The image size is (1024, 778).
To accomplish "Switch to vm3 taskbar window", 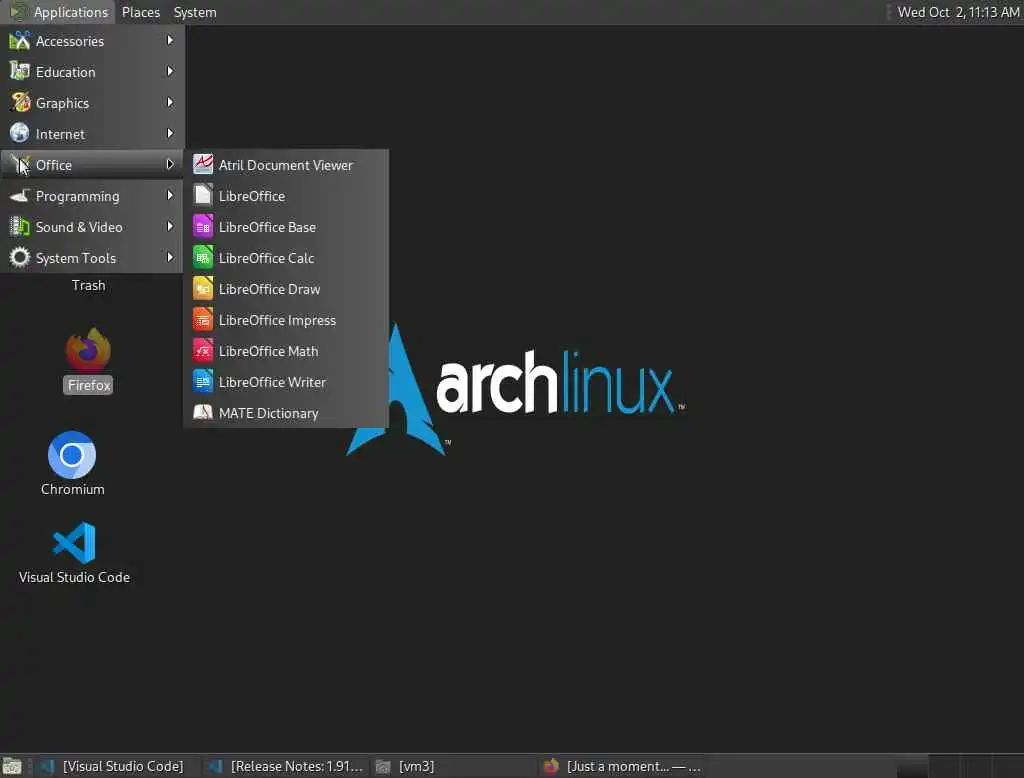I will point(454,766).
